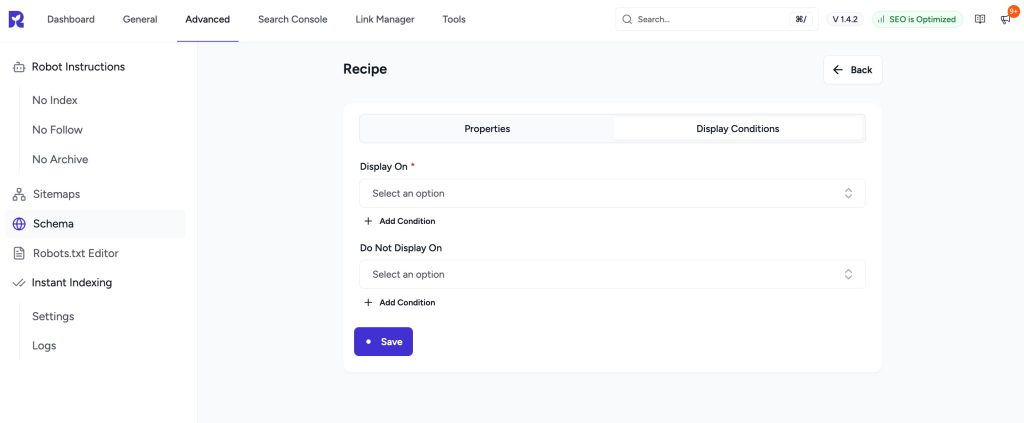Screen dimensions: 1024x423
Task: Go back using the Back button
Action: click(x=852, y=70)
